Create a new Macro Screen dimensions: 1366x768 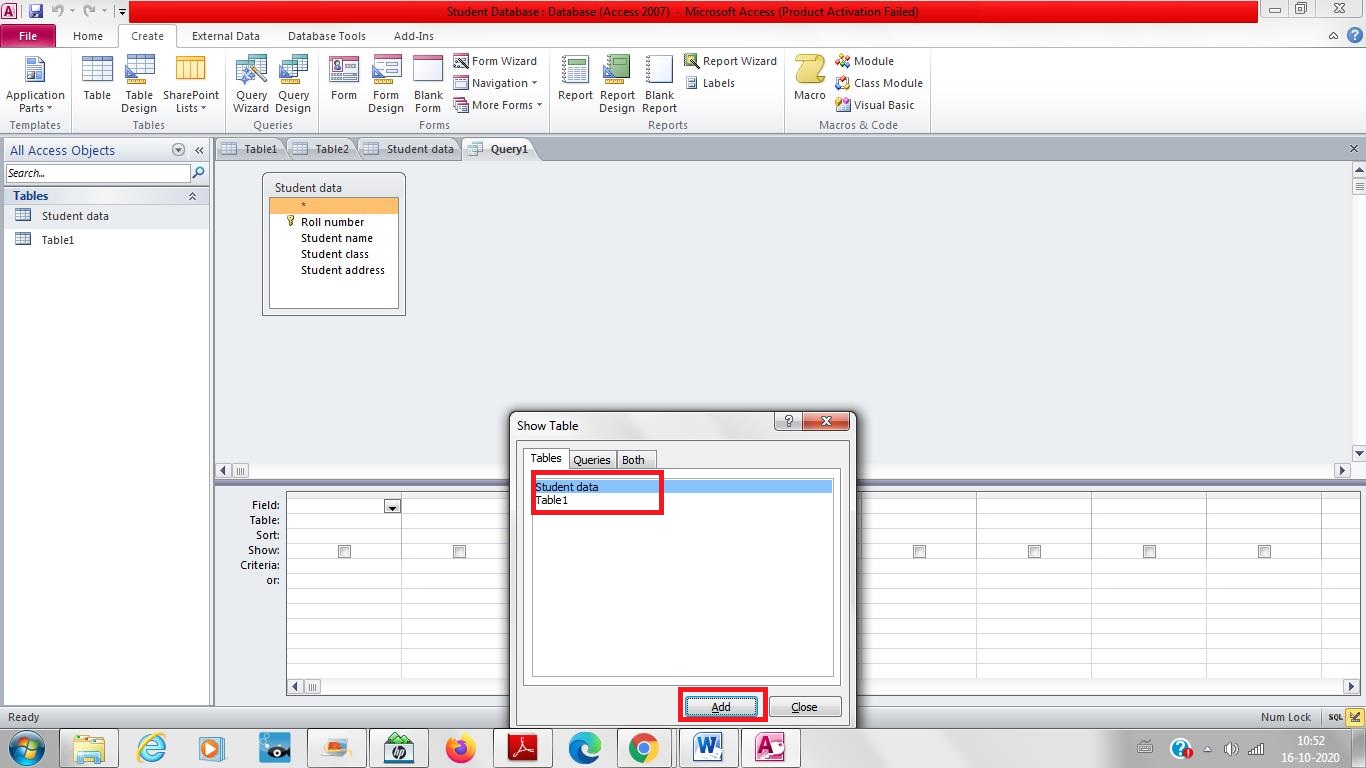810,80
